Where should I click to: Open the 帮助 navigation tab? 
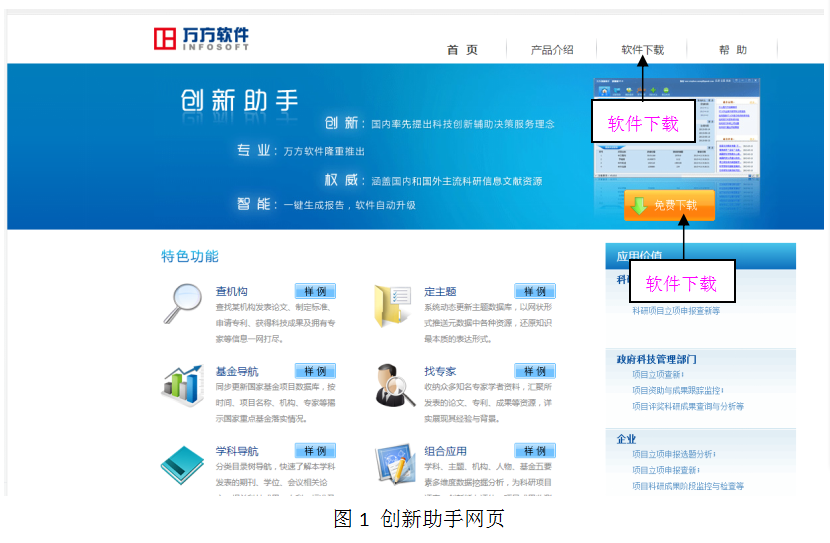click(733, 50)
